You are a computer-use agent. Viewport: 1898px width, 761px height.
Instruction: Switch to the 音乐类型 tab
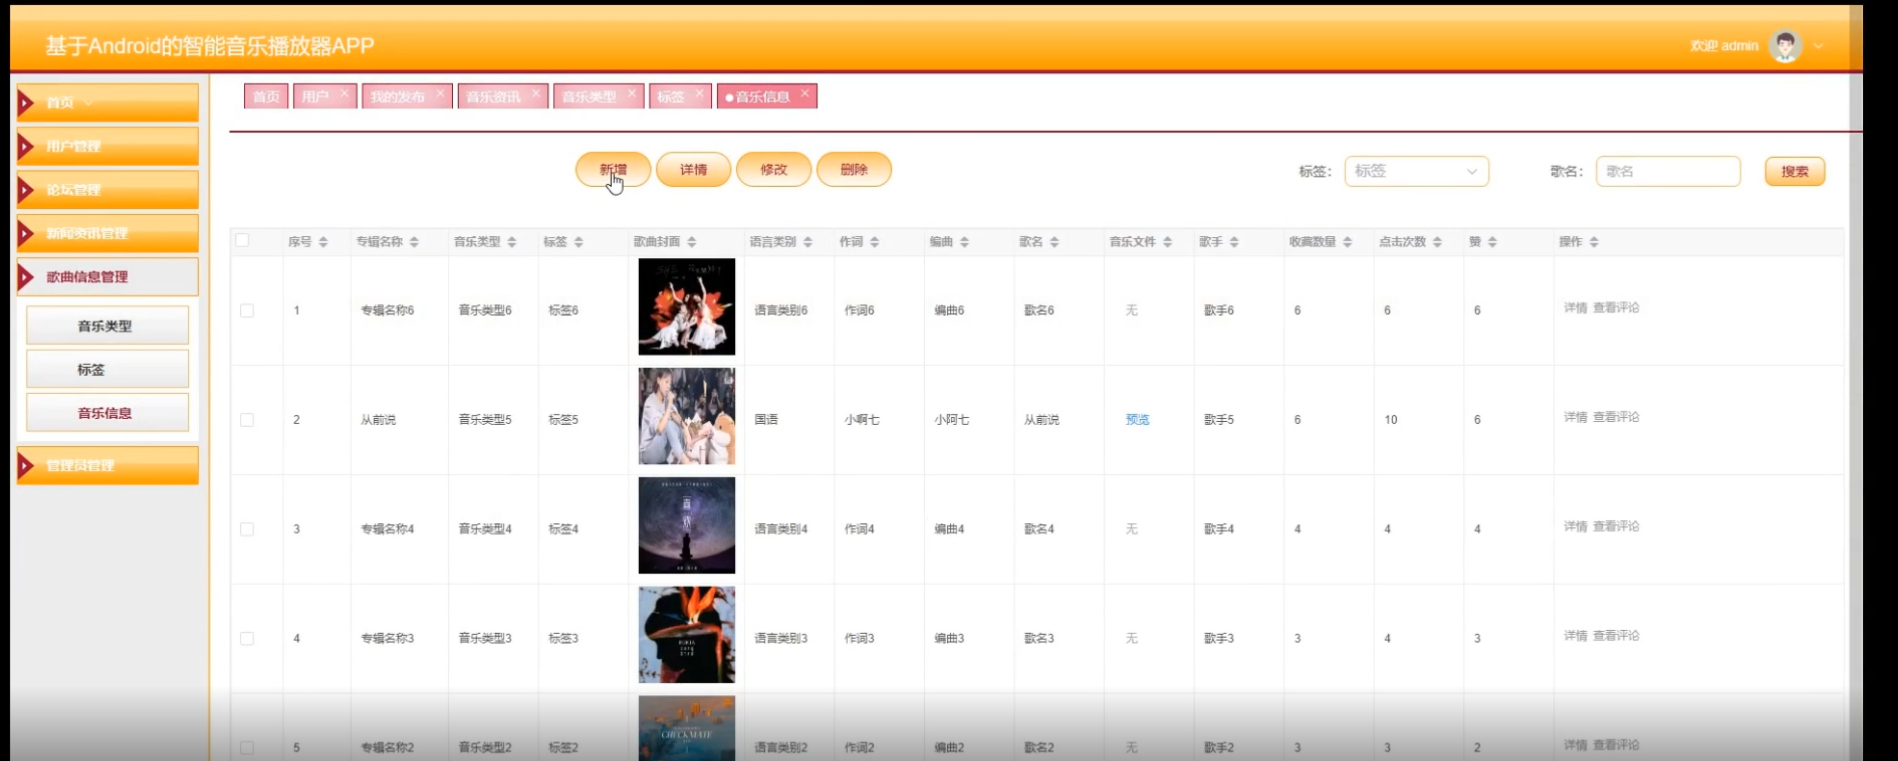pos(589,97)
